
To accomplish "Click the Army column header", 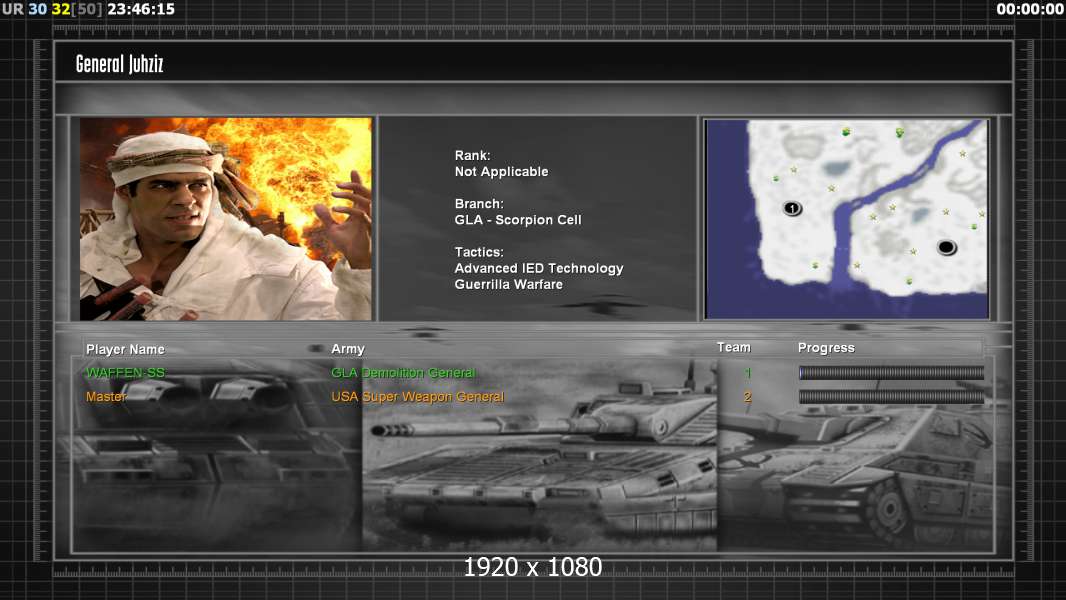I will click(348, 349).
